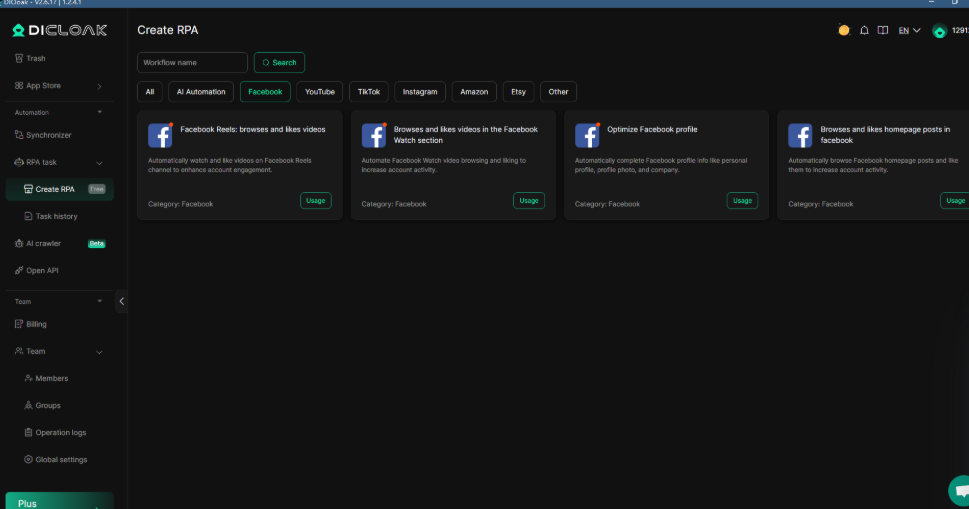Click the green user avatar
The image size is (969, 509).
click(939, 31)
